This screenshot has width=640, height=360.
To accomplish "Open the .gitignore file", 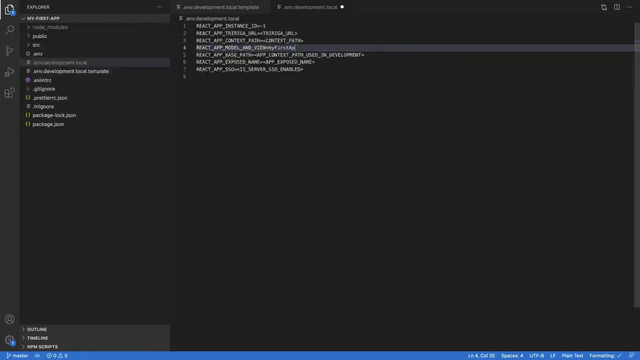I will coord(44,89).
